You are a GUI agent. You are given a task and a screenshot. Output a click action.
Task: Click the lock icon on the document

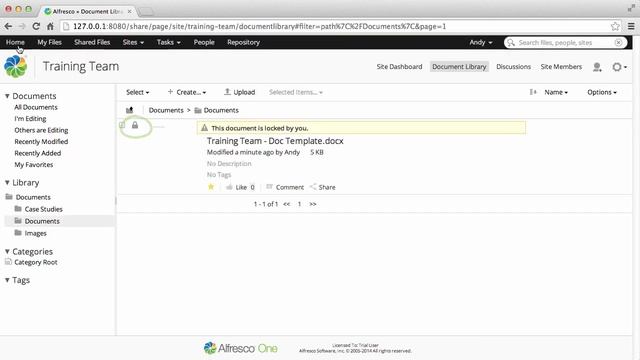(x=135, y=125)
